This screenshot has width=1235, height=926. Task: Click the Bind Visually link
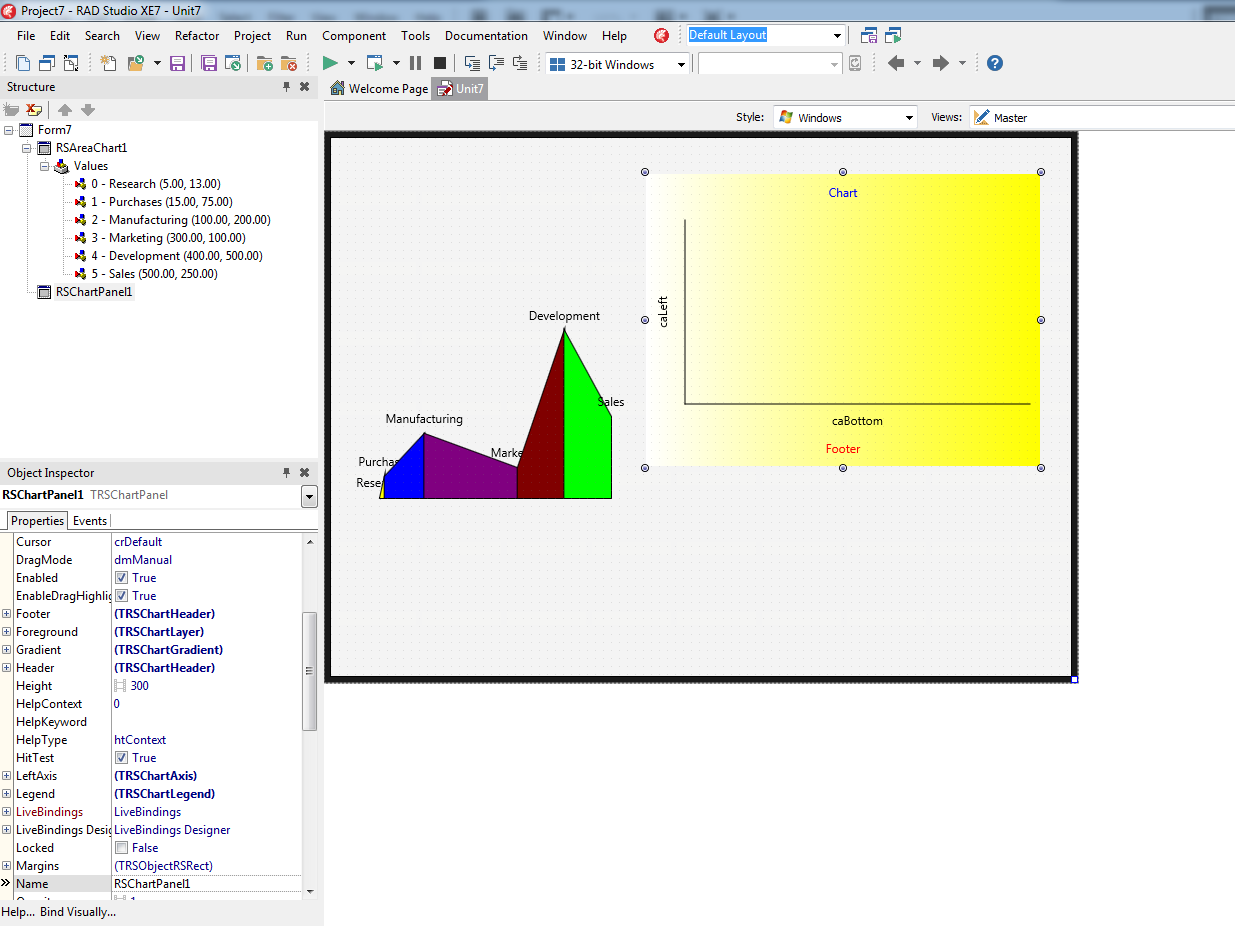tap(78, 912)
